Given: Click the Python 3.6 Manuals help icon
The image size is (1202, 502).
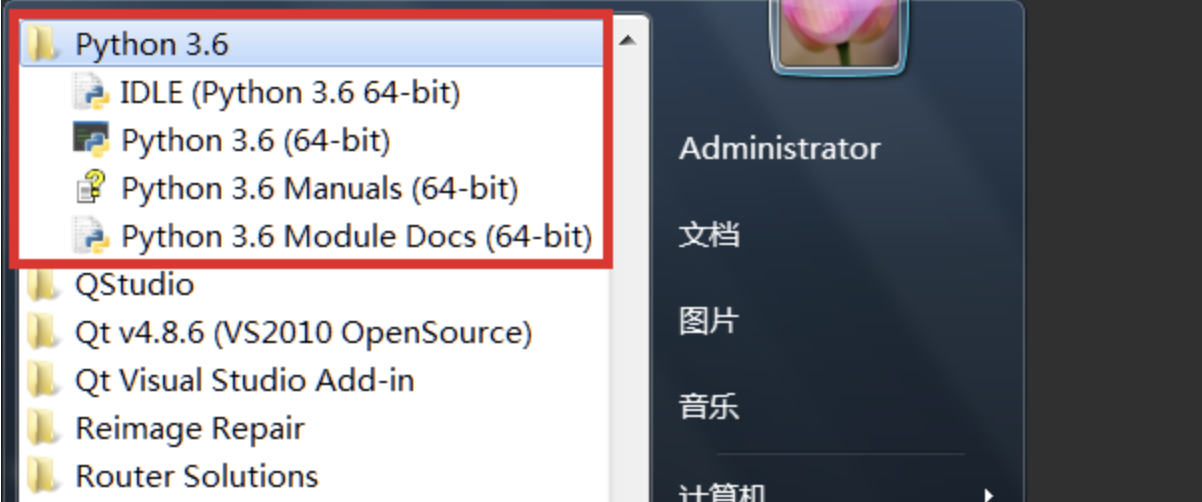Looking at the screenshot, I should click(90, 187).
